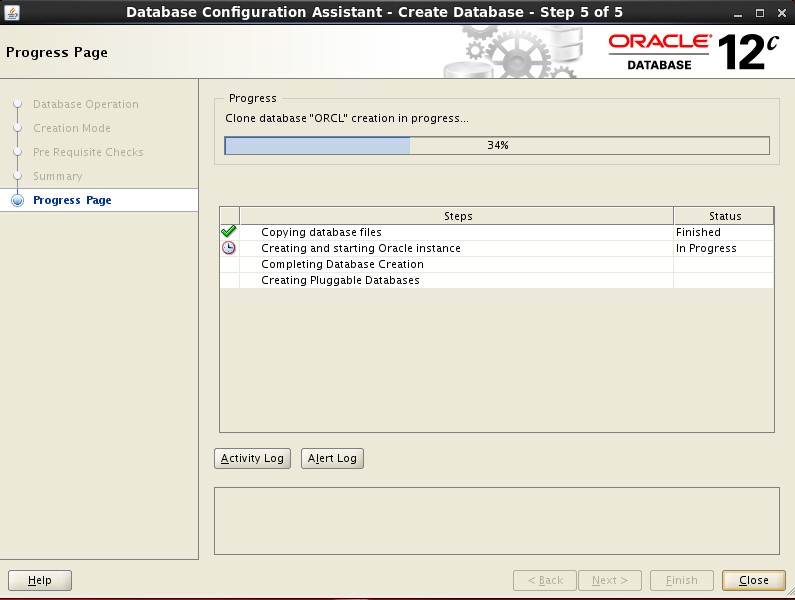
Task: Click the window title bar text
Action: [374, 12]
